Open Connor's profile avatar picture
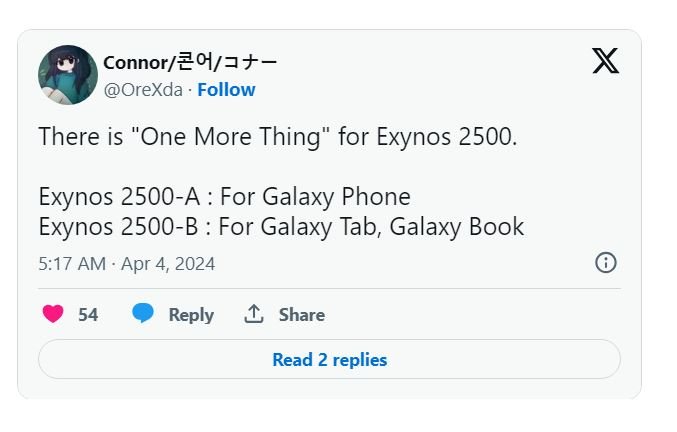 click(68, 75)
